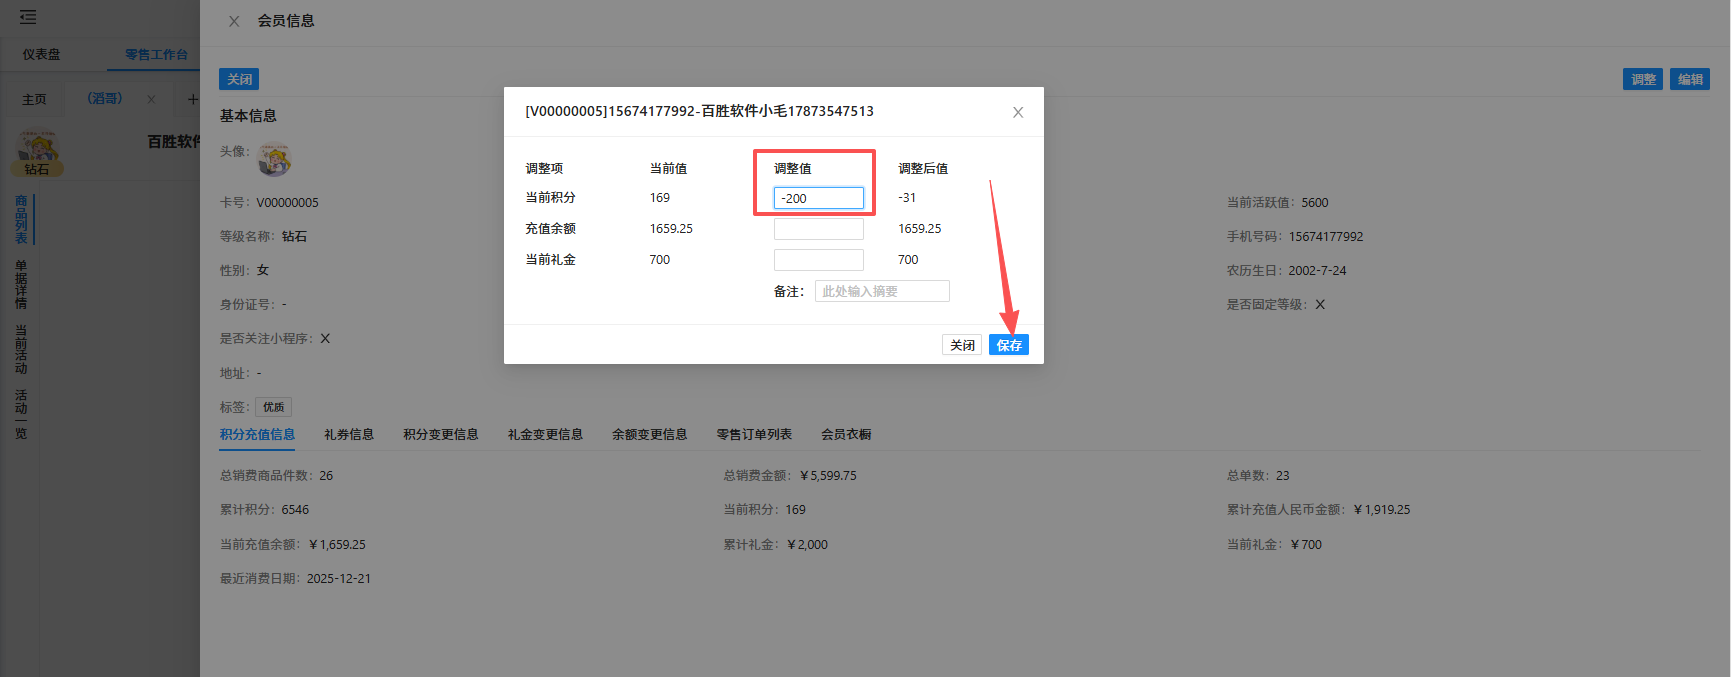Viewport: 1731px width, 677px height.
Task: Close the 会员信息 panel with X
Action: click(234, 21)
